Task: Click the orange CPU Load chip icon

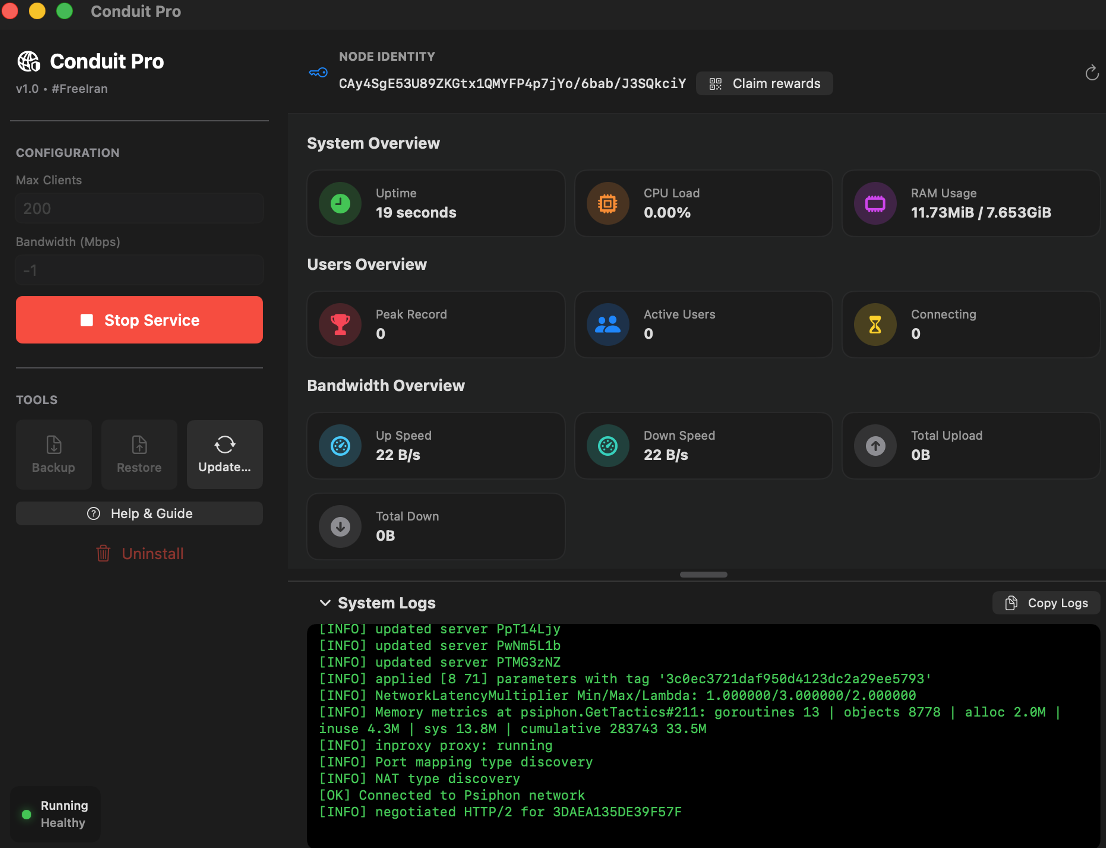Action: 607,203
